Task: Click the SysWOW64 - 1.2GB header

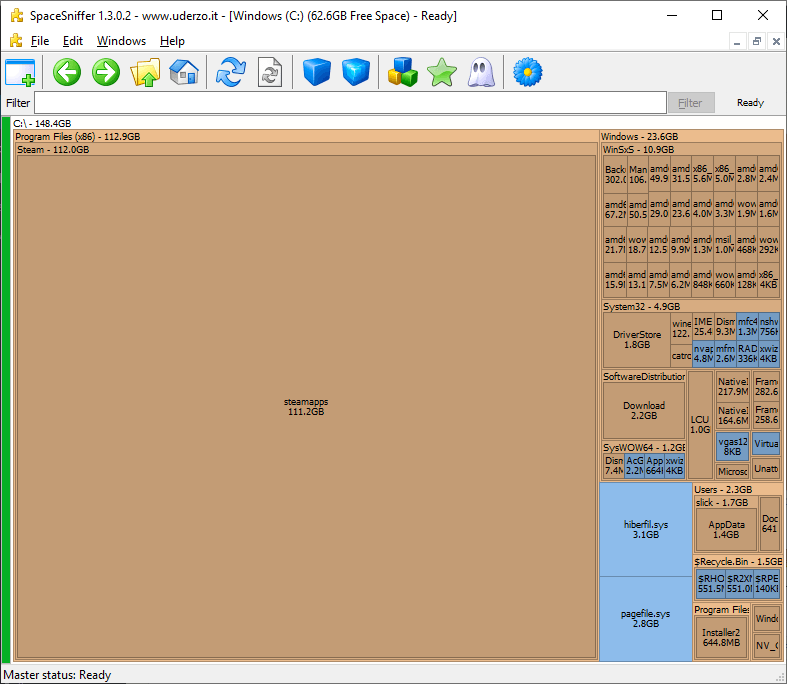Action: tap(644, 448)
